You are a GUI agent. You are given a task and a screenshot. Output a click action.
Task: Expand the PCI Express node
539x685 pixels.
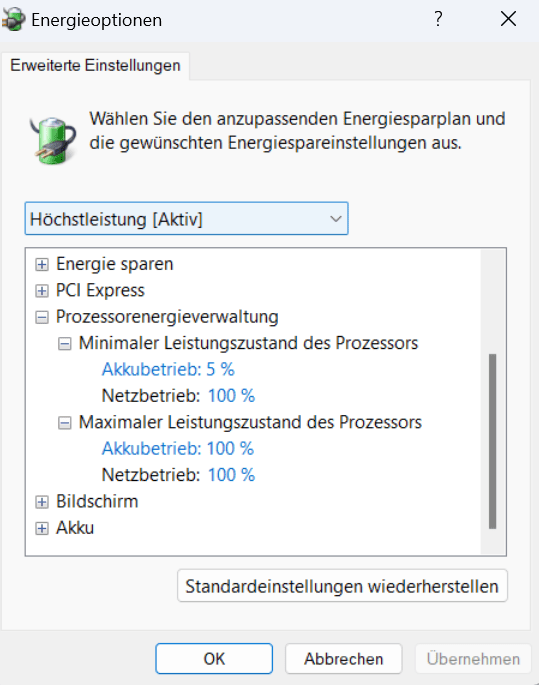(42, 291)
